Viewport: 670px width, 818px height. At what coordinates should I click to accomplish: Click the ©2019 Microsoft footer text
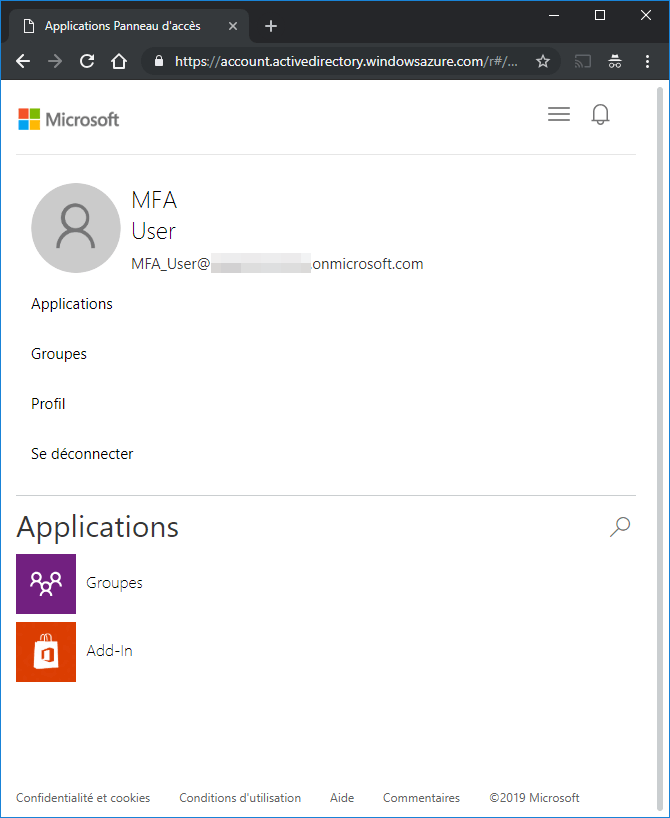click(534, 798)
